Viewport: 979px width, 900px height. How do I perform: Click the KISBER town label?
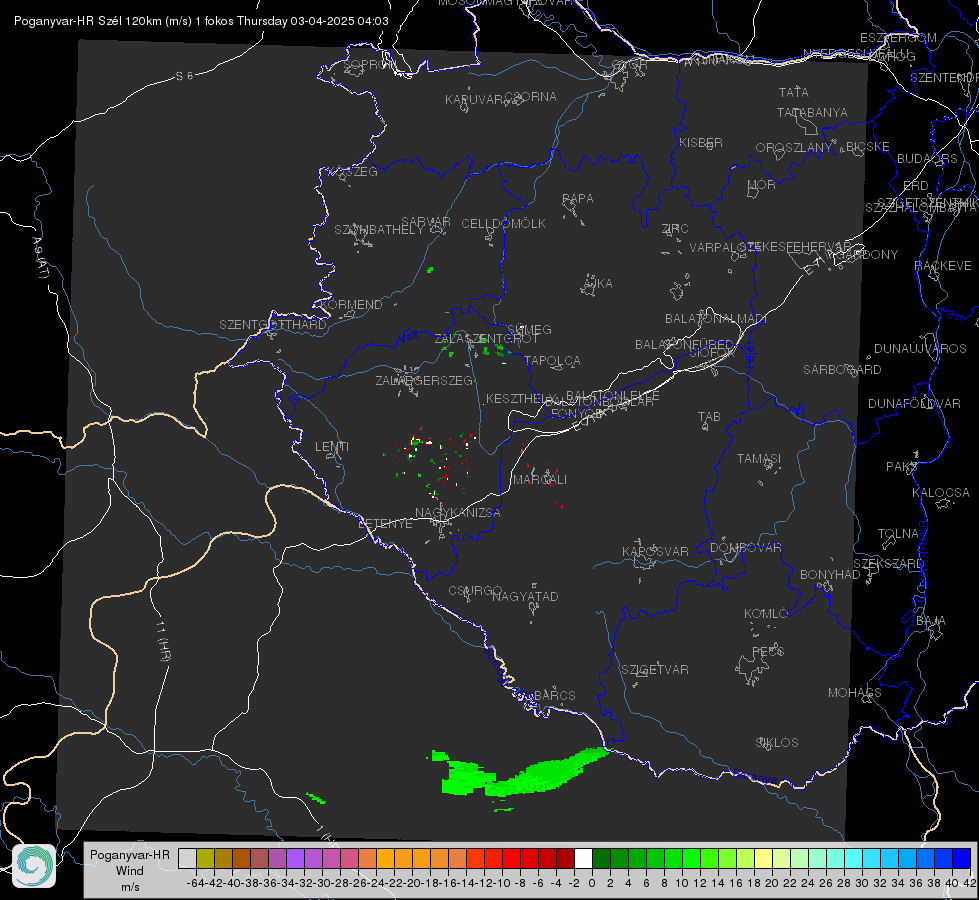(x=701, y=142)
